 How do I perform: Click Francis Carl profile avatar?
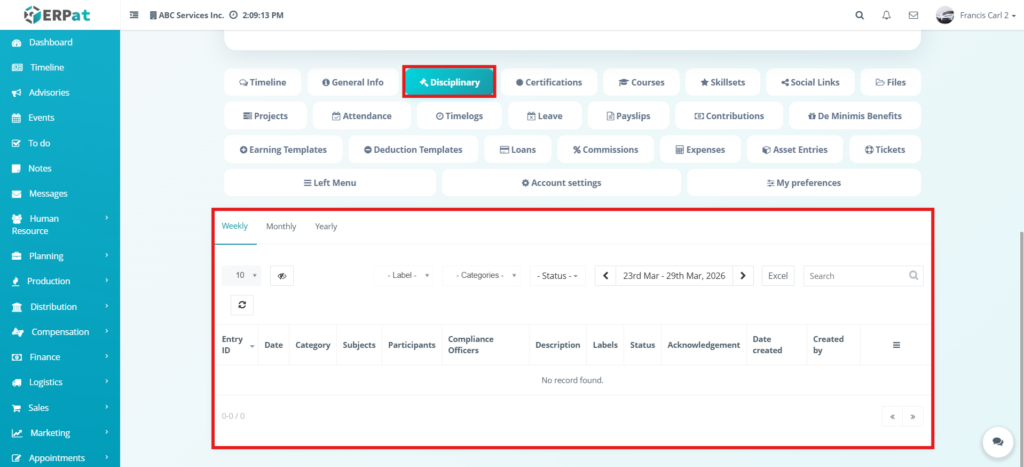[944, 15]
